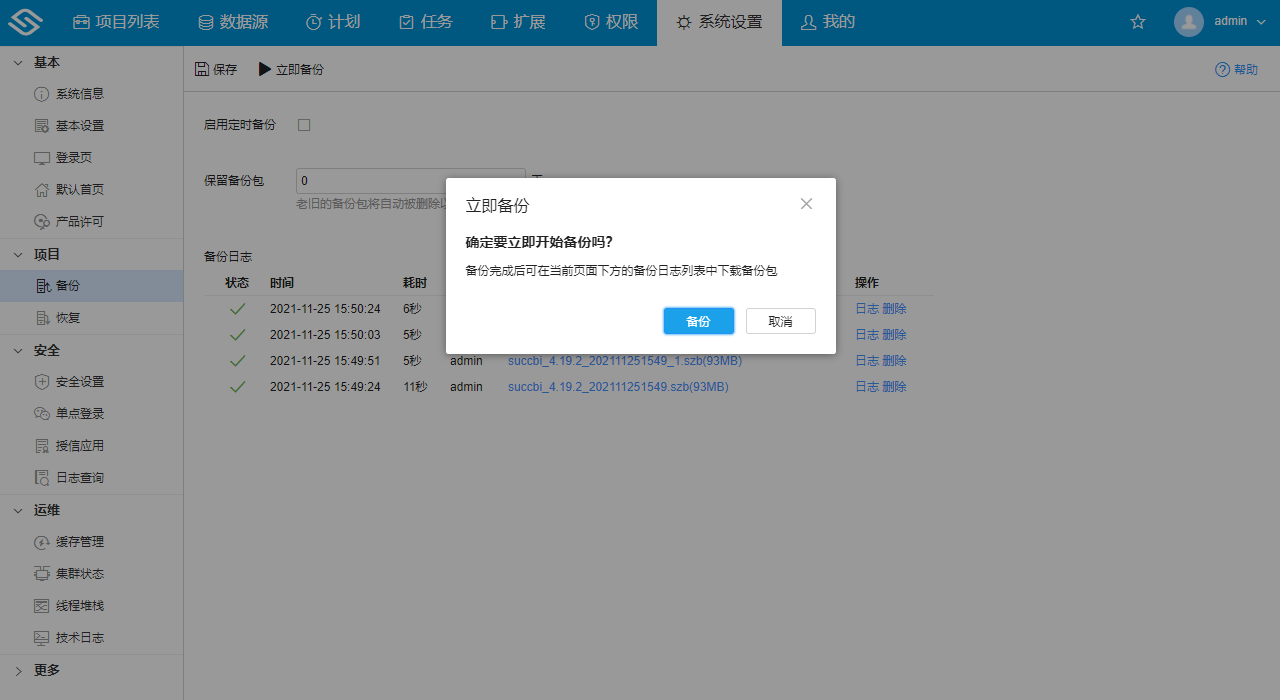Check the 集群状态 cluster status icon
1280x700 pixels.
[39, 573]
